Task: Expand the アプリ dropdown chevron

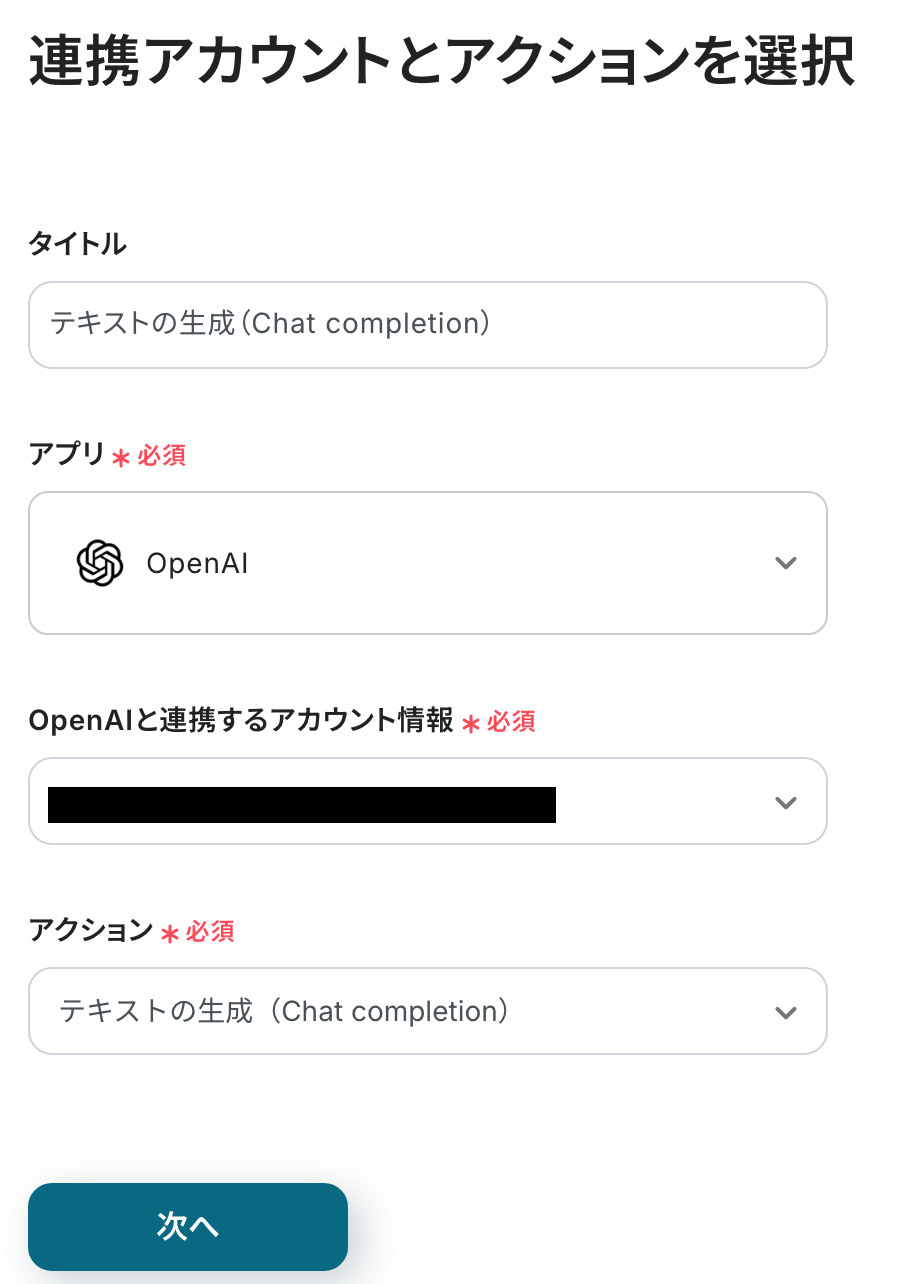Action: pos(786,563)
